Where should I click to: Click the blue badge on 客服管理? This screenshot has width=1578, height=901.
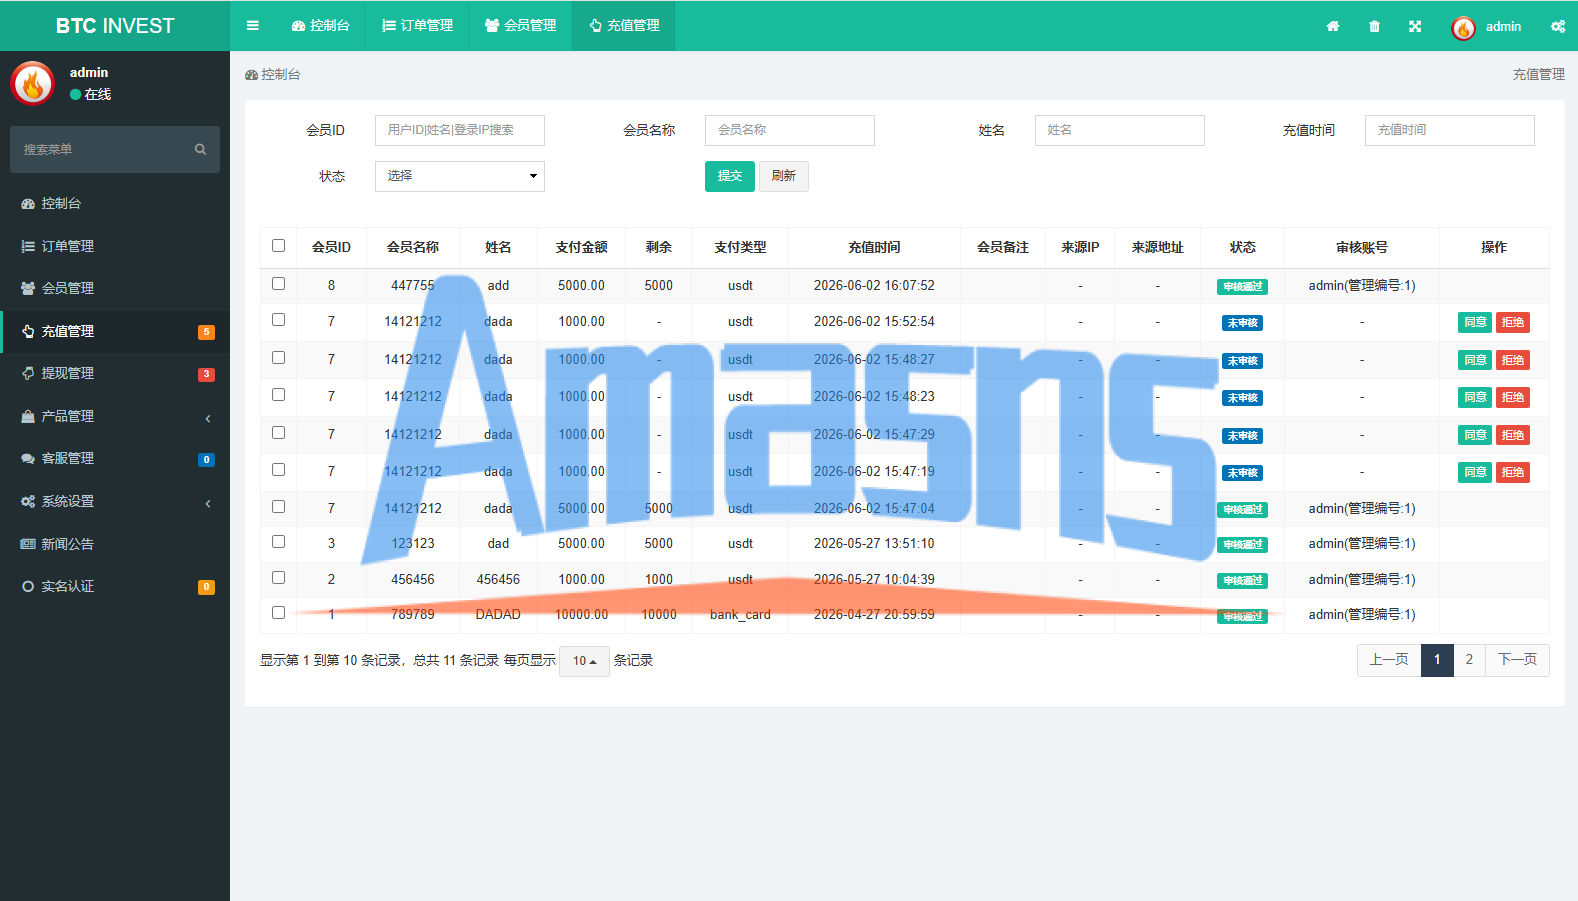click(206, 460)
